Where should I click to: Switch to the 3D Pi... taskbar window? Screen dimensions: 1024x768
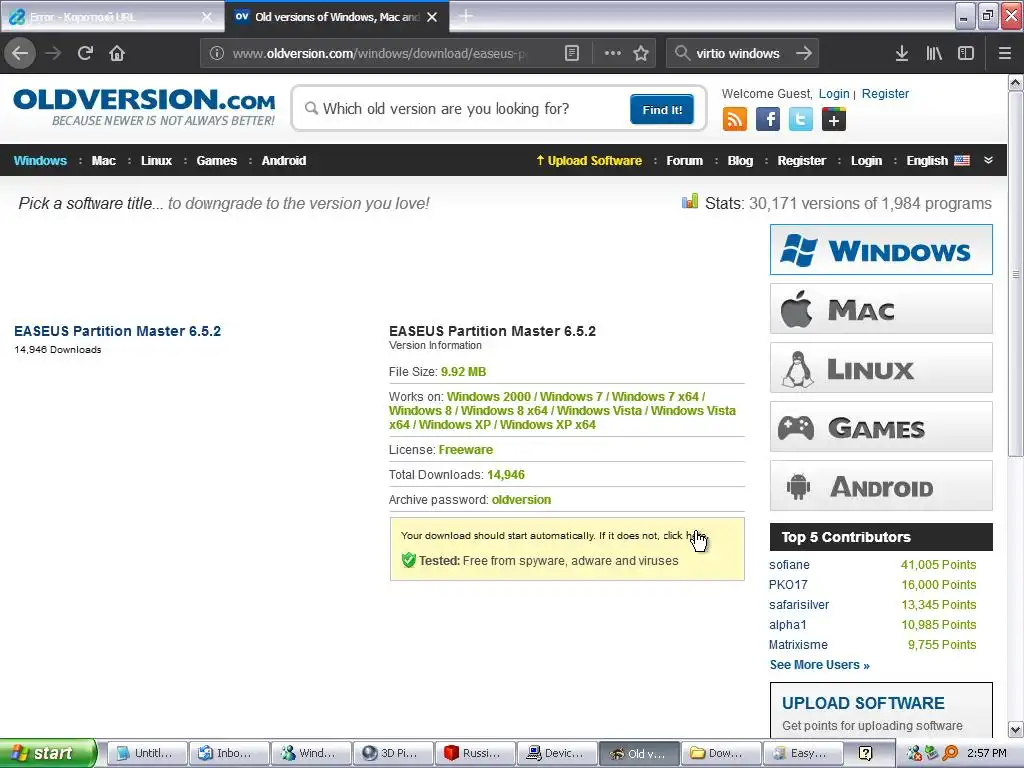(x=394, y=753)
